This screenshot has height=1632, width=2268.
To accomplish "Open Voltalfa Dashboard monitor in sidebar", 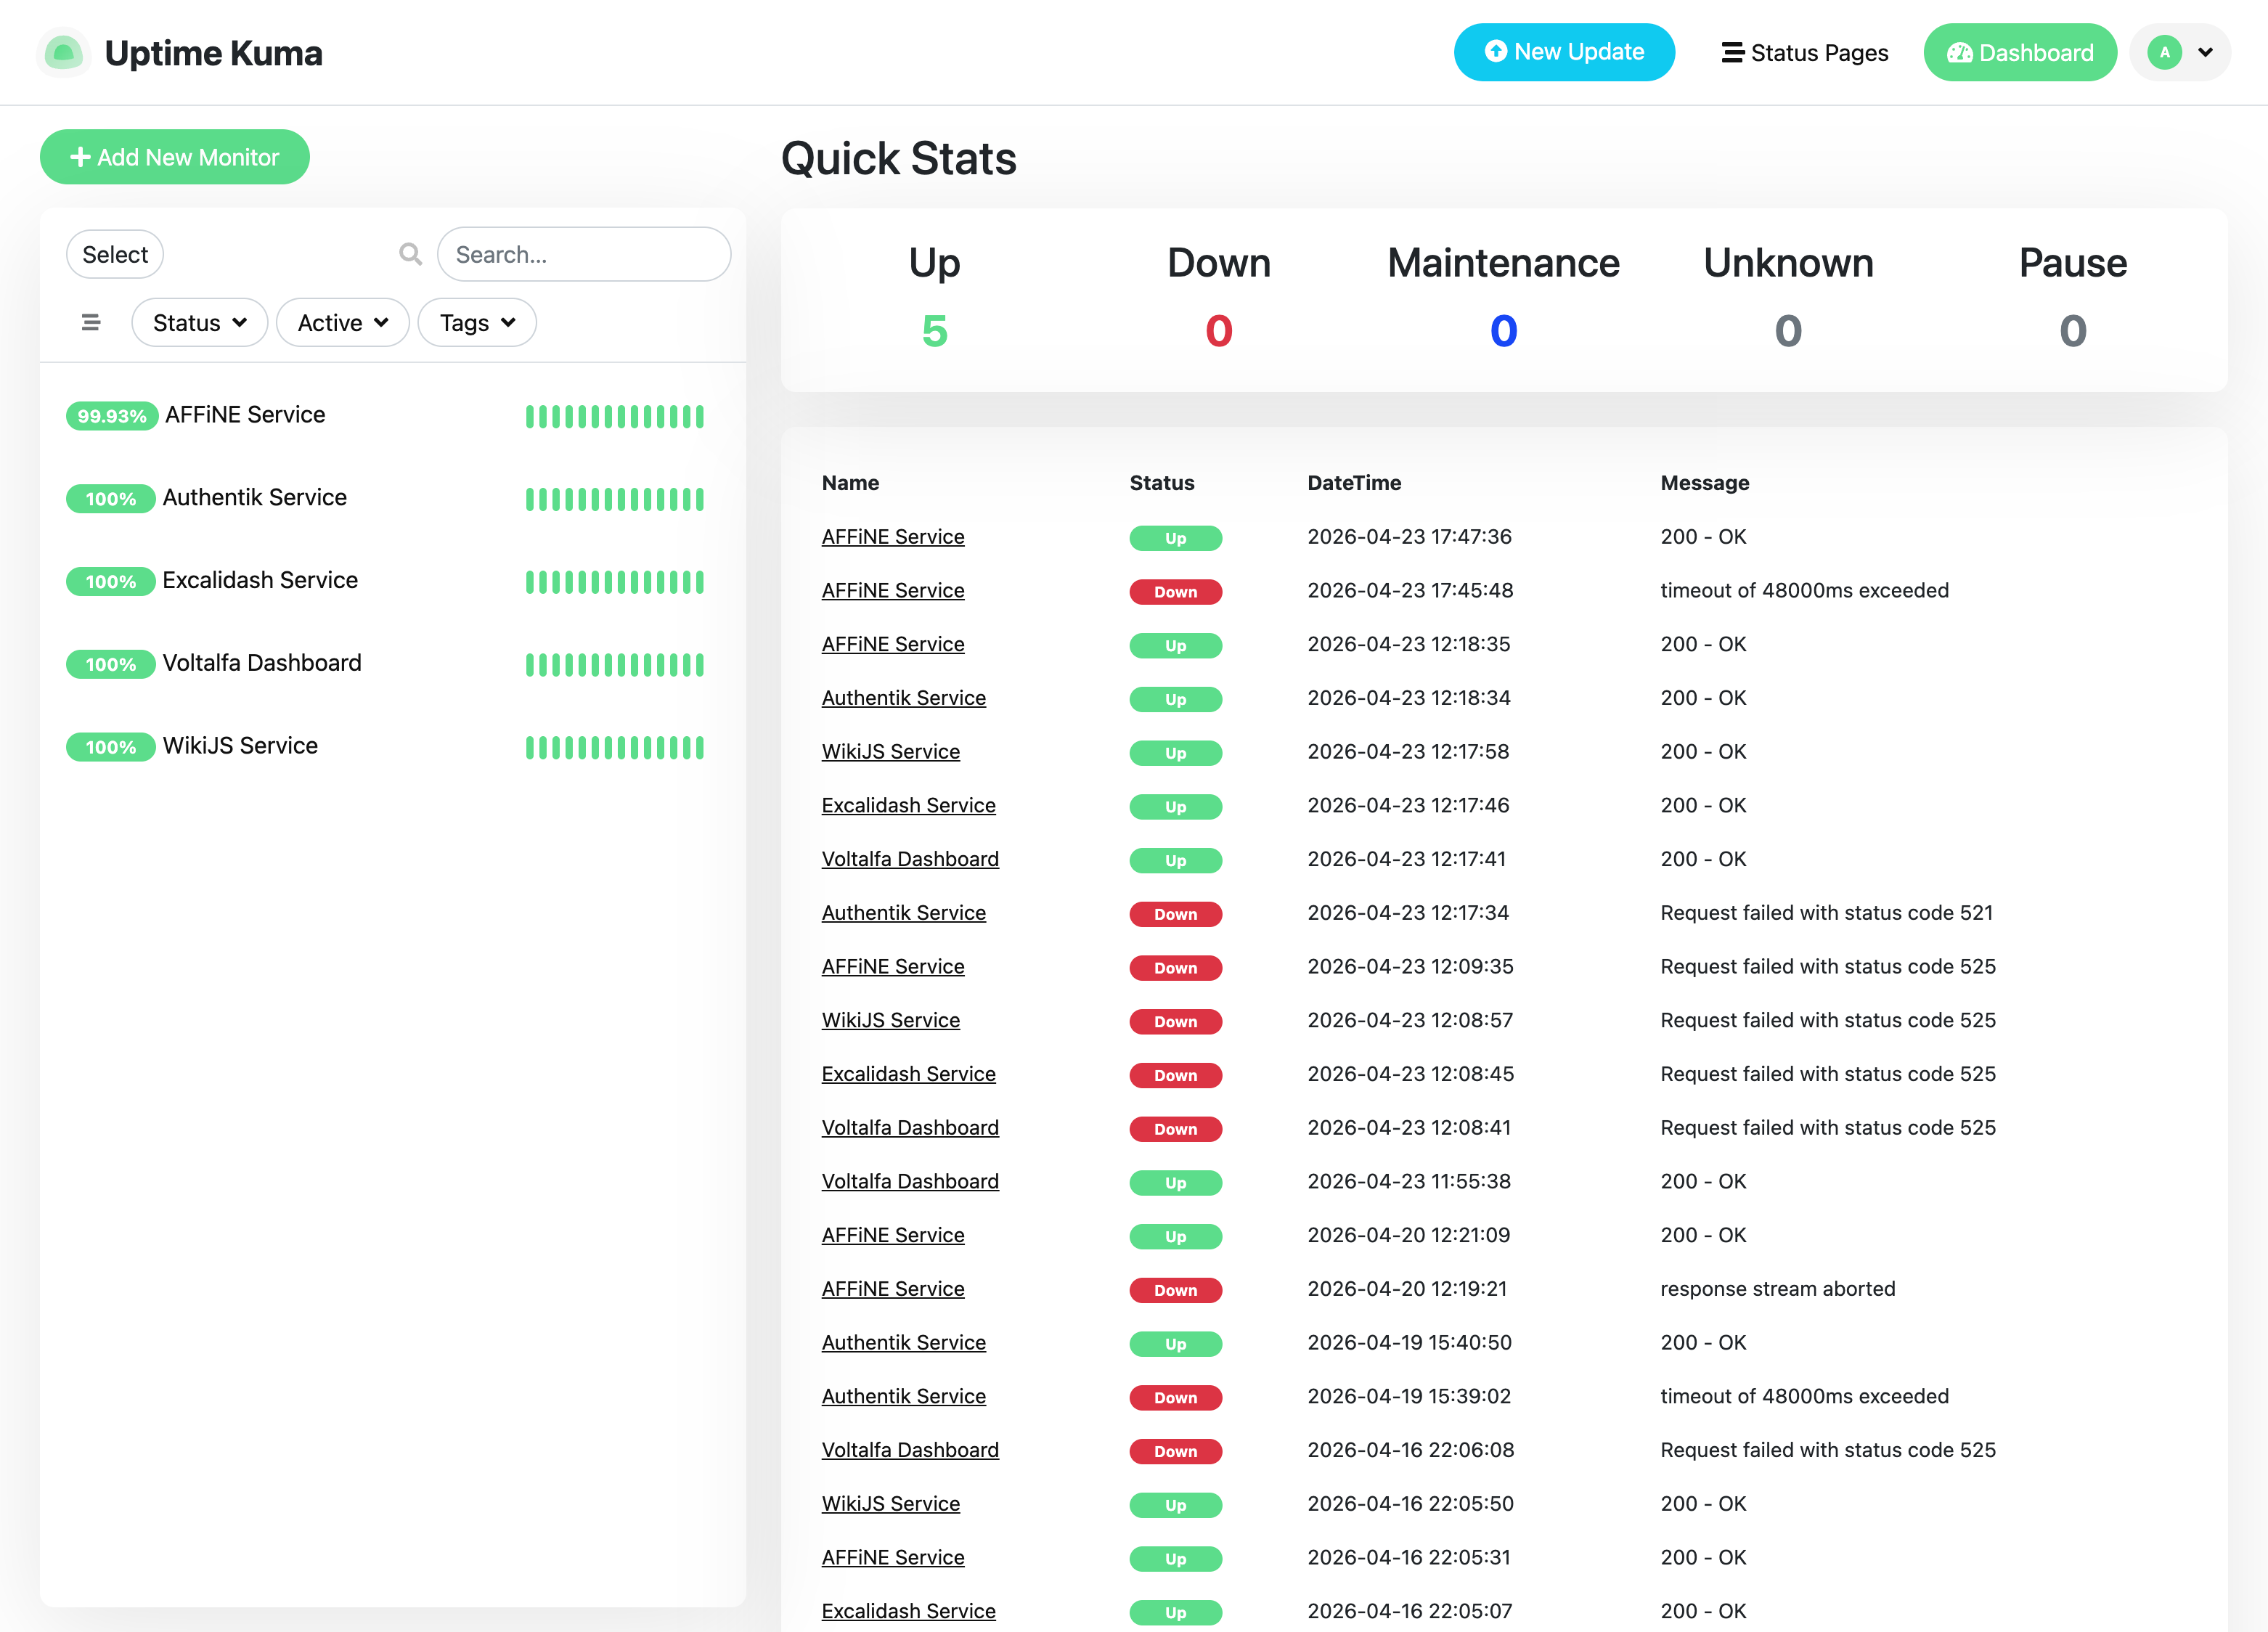I will (x=392, y=663).
